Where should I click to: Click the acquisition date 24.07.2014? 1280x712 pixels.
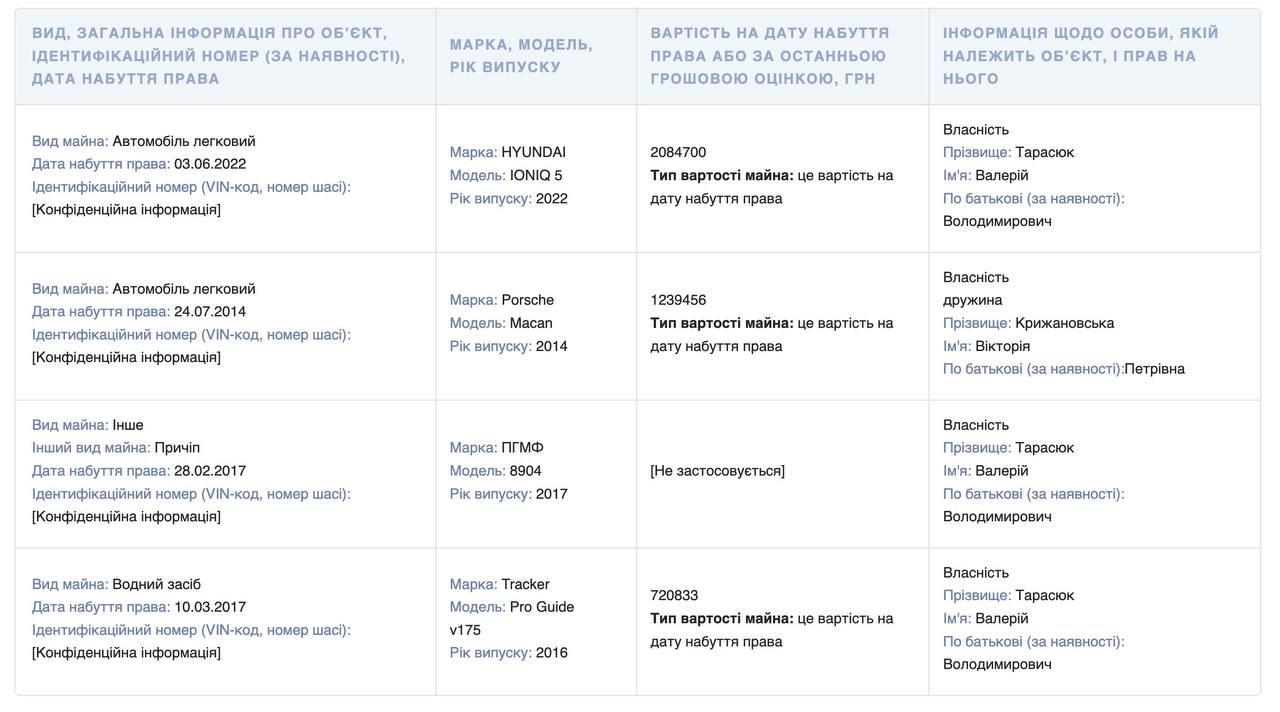point(210,312)
